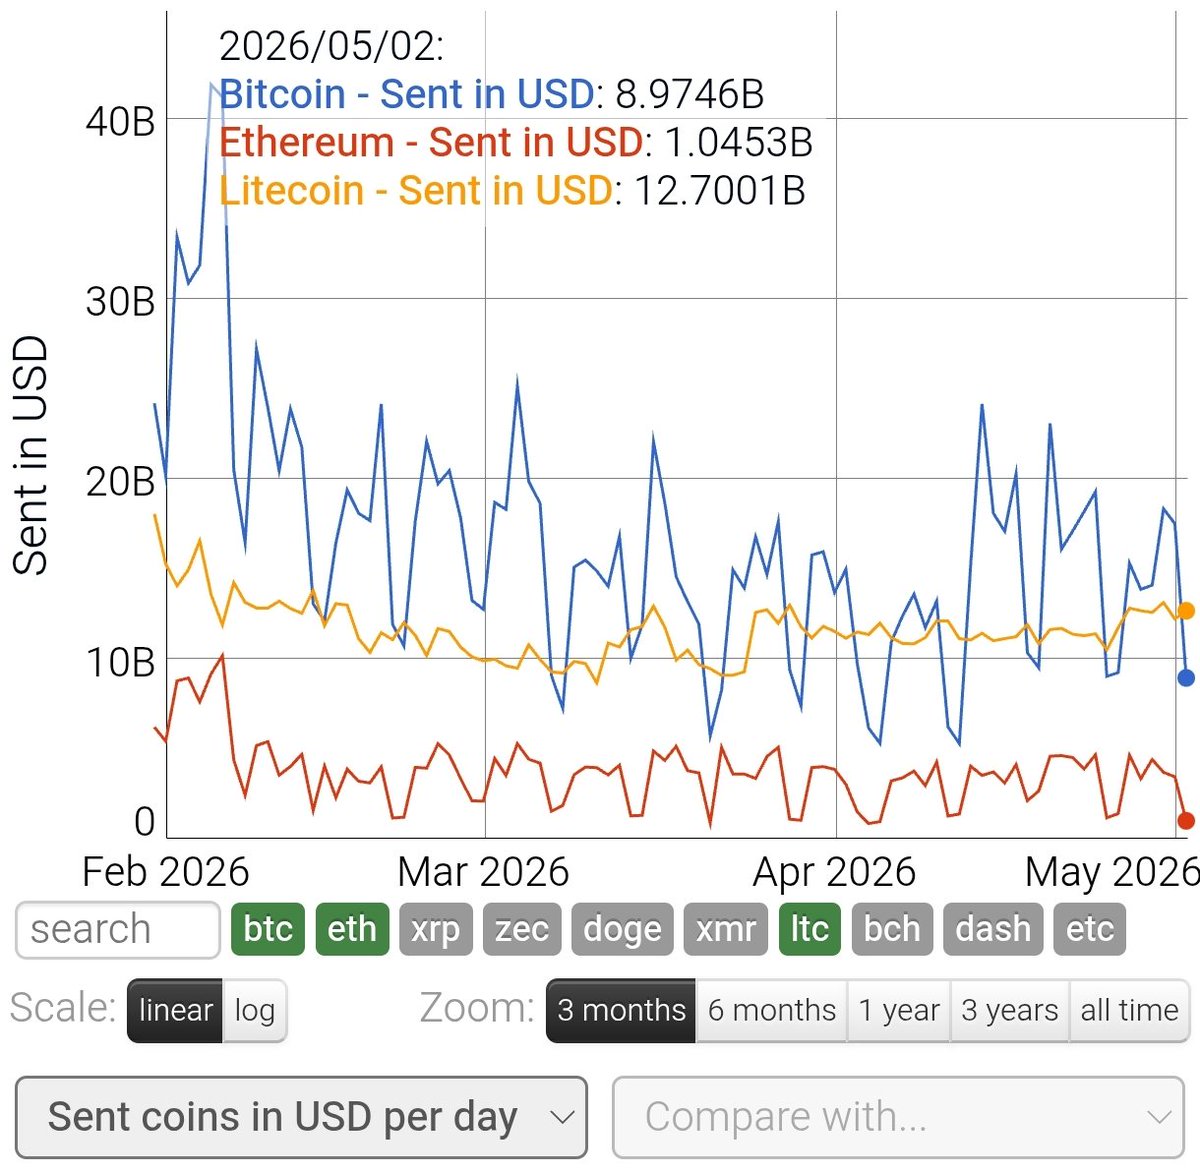1200x1173 pixels.
Task: Click the 20B y-axis label
Action: (x=120, y=481)
